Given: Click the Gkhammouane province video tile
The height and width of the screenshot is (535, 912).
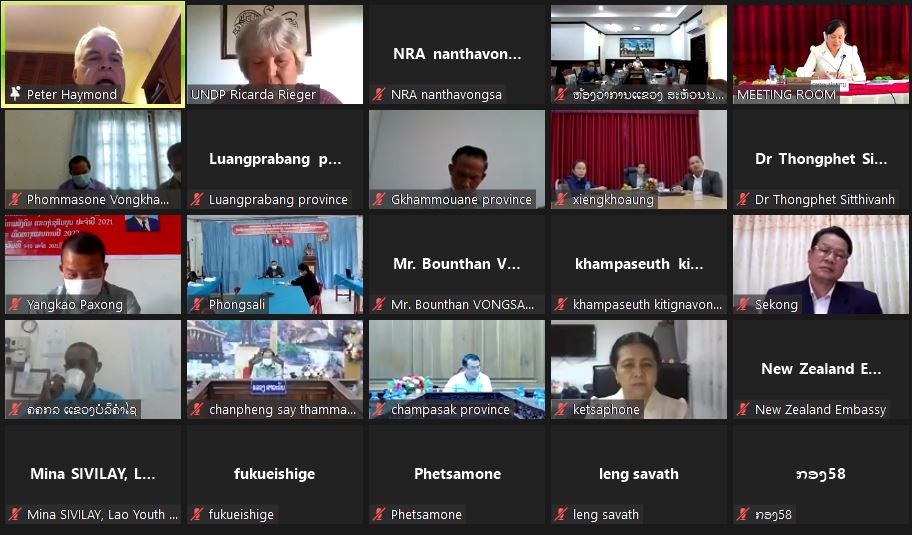Looking at the screenshot, I should [457, 159].
